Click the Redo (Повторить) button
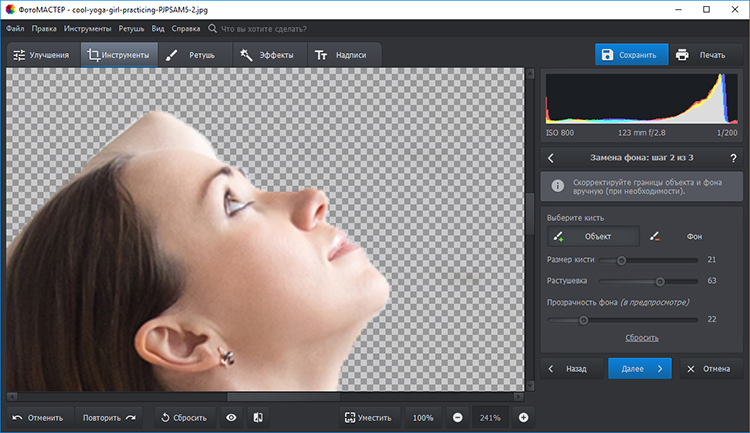The height and width of the screenshot is (433, 750). pyautogui.click(x=109, y=417)
